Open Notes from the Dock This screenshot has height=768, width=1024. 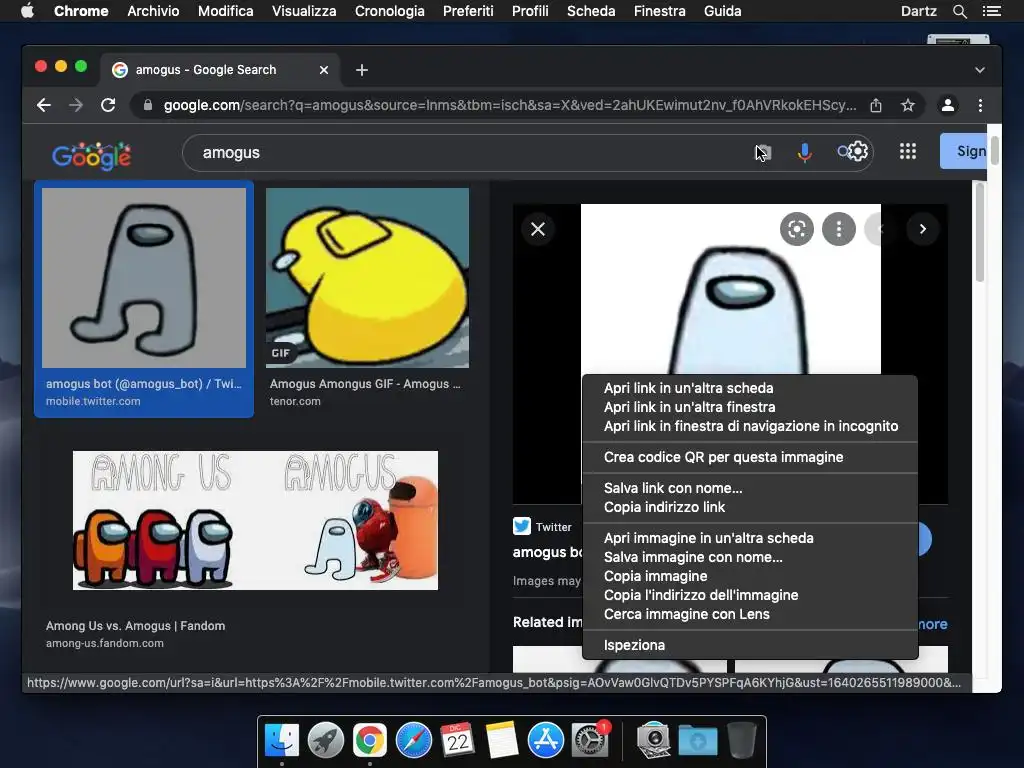click(x=502, y=741)
